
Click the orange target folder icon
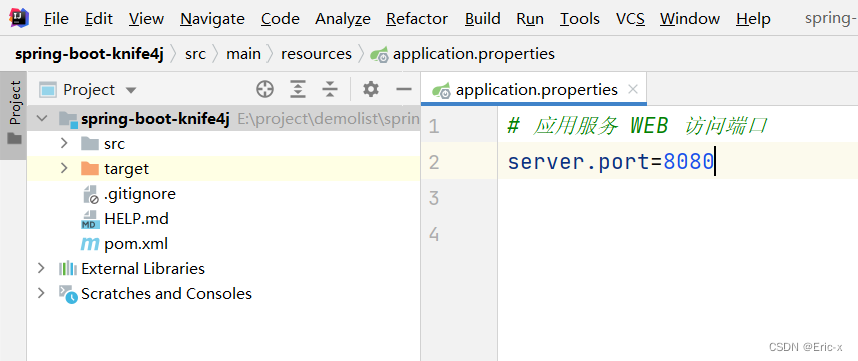[x=90, y=168]
